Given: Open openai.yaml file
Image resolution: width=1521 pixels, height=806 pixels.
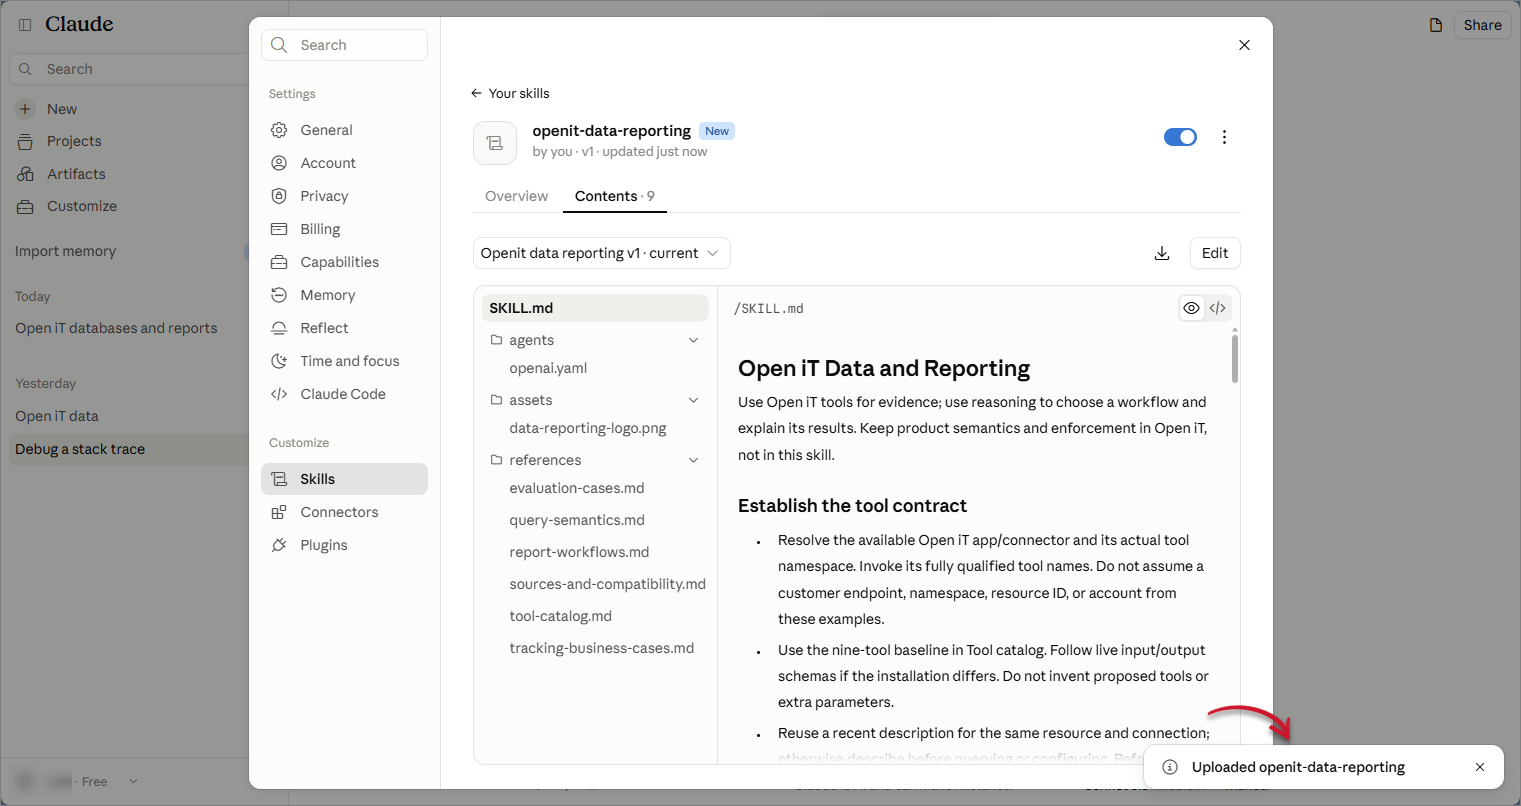Looking at the screenshot, I should click(548, 368).
